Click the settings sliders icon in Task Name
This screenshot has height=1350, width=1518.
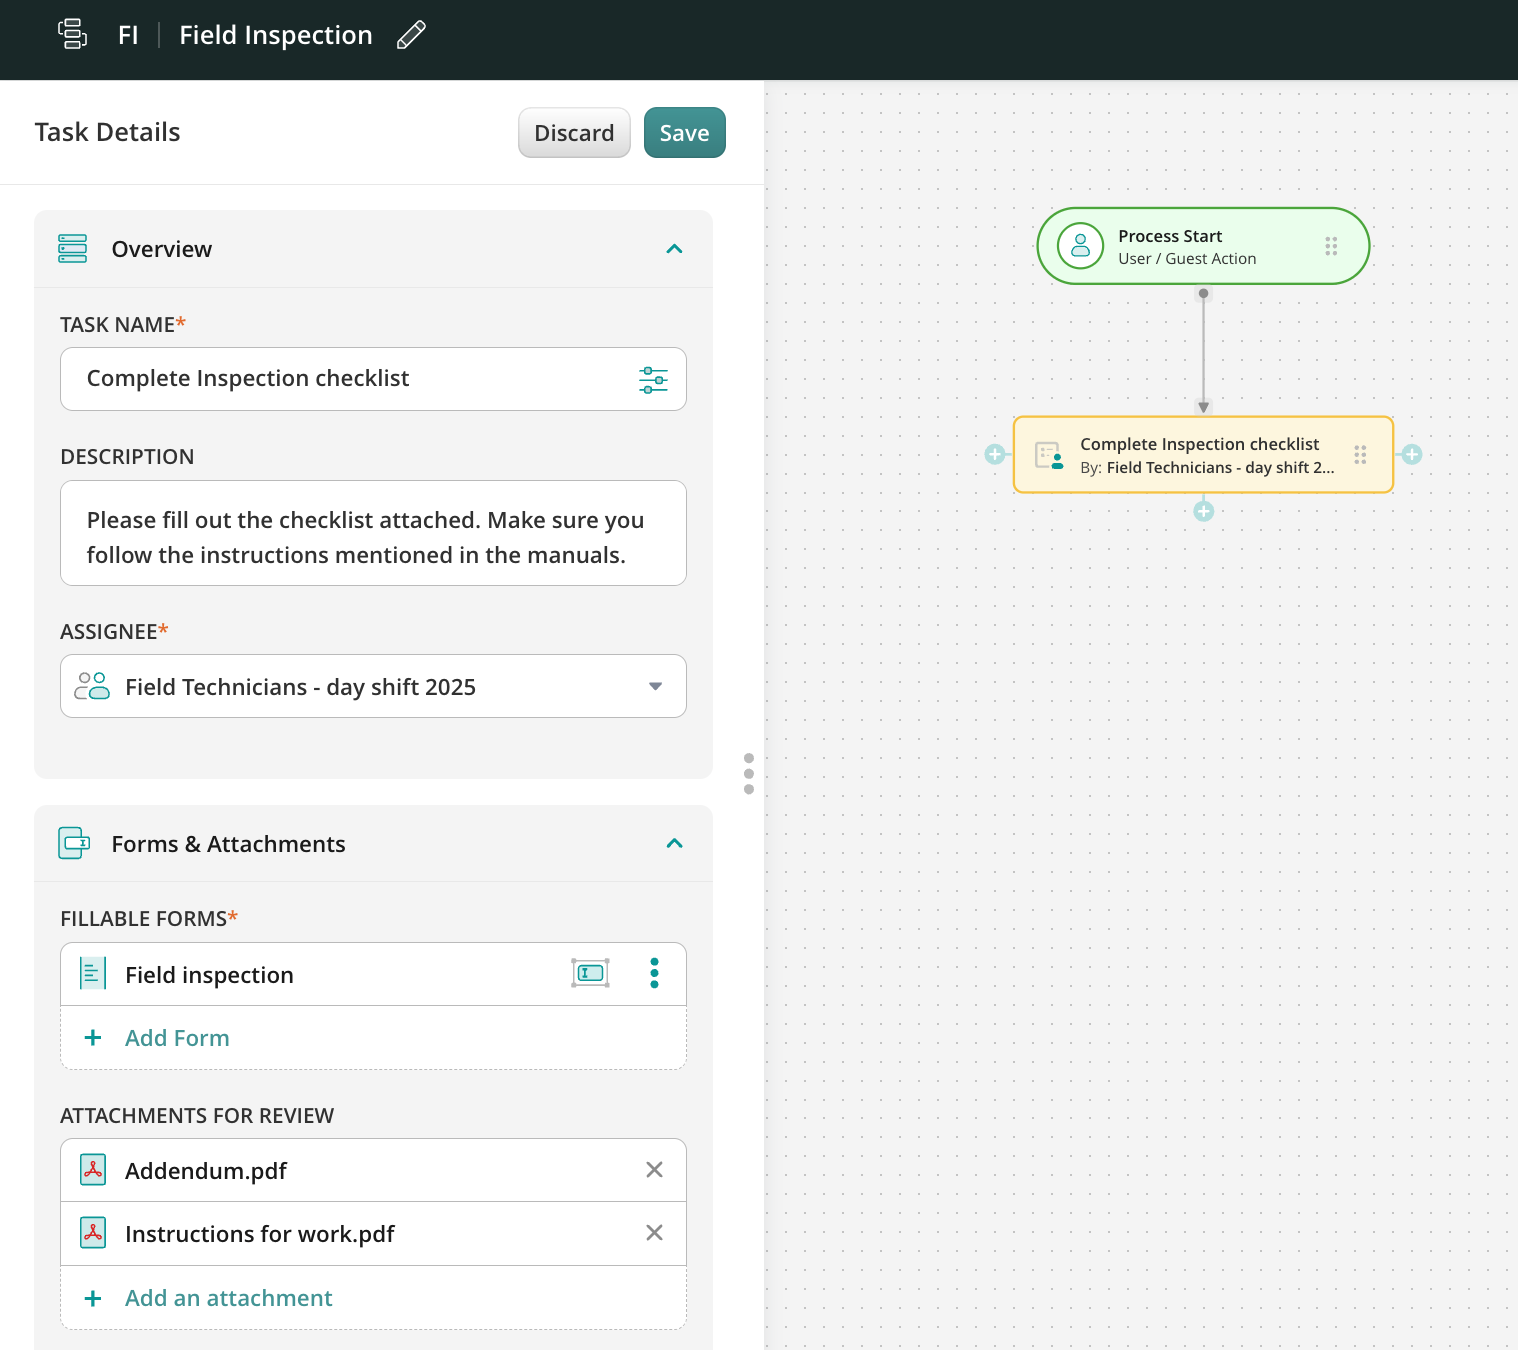(653, 380)
